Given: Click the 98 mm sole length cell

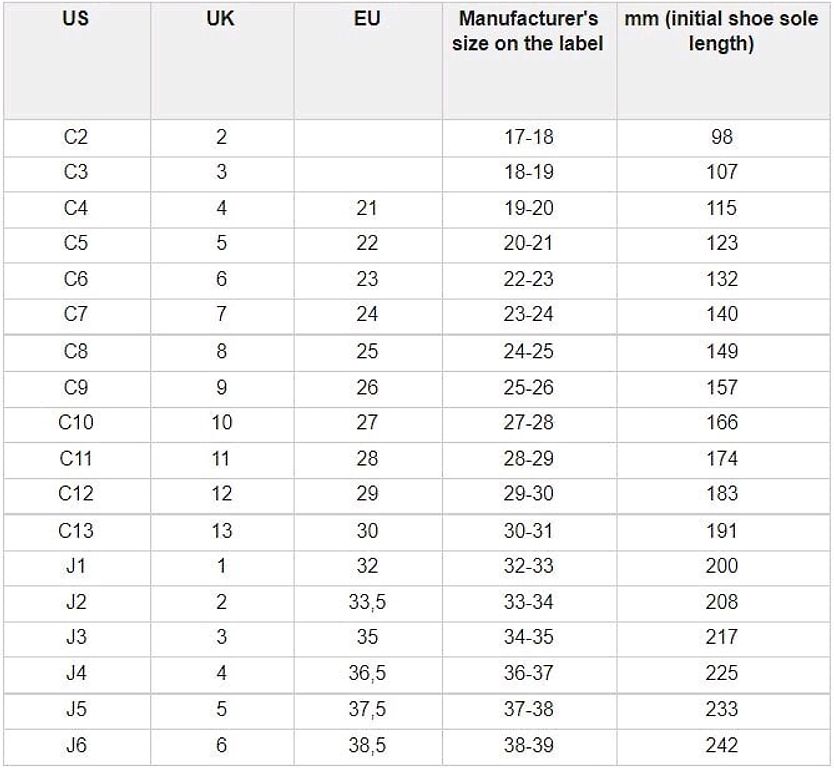Looking at the screenshot, I should click(722, 137).
